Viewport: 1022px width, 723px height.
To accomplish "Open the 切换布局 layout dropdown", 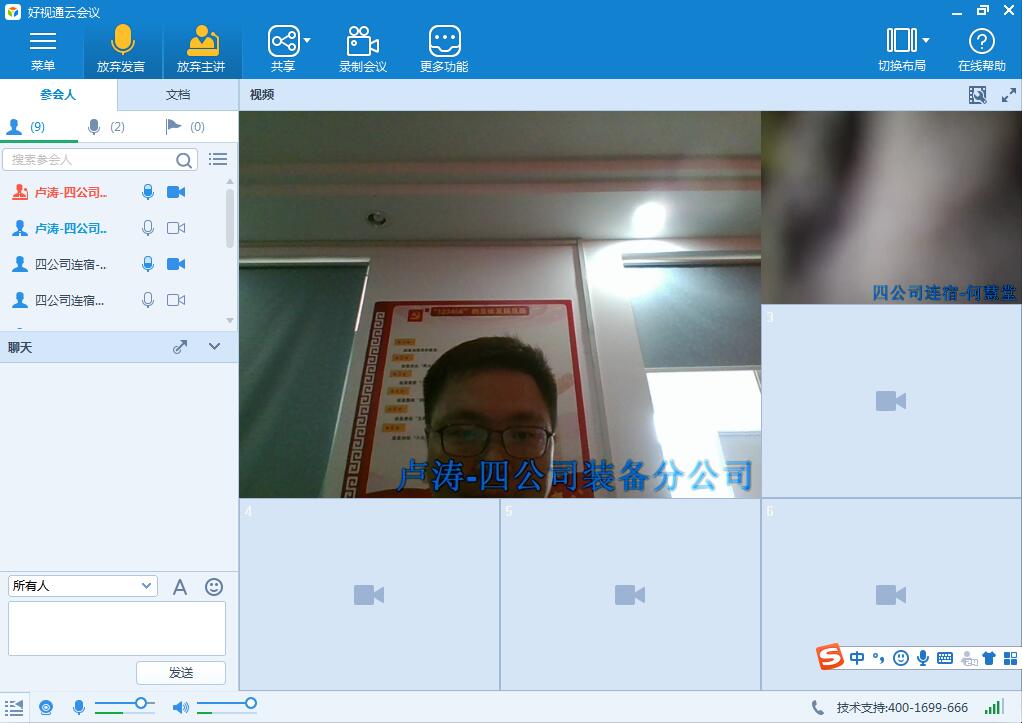I will click(926, 41).
